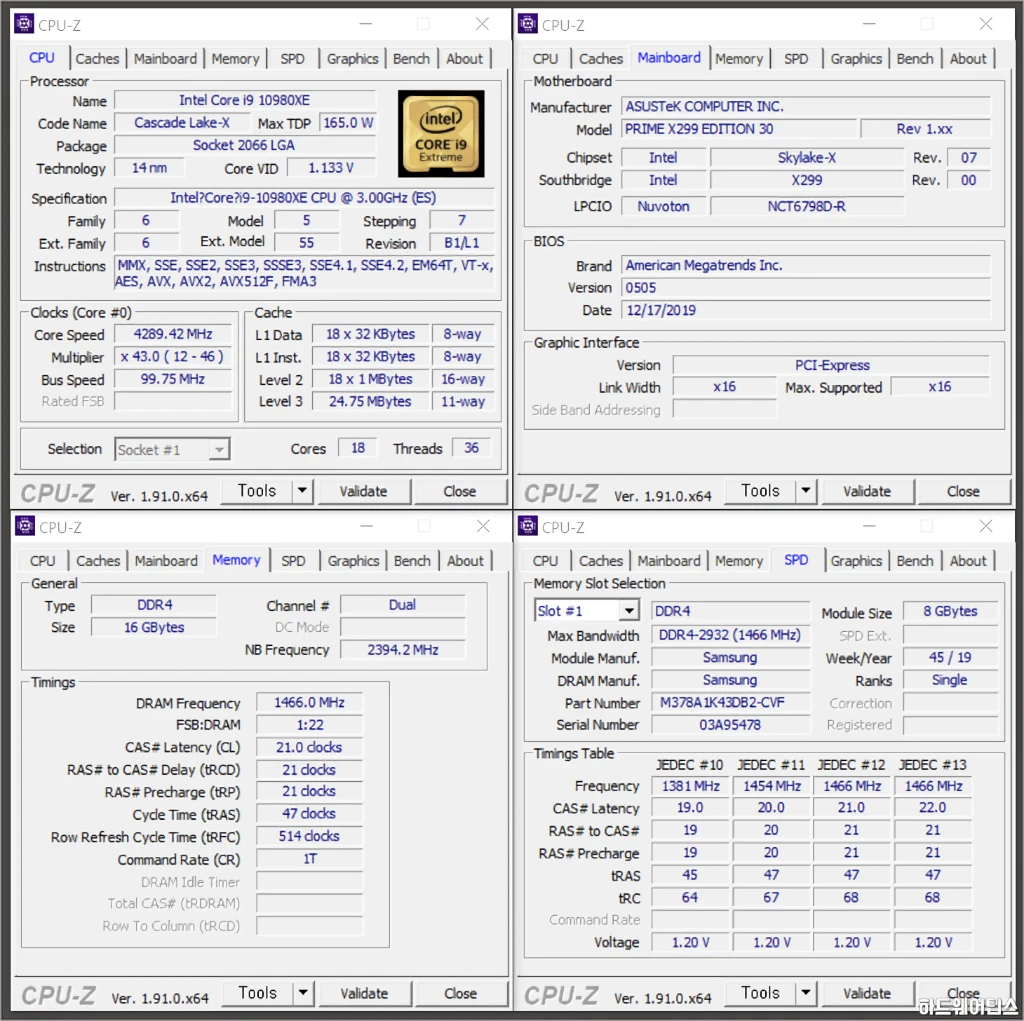Click the Week/Year value 45 / 19
1024x1021 pixels.
(950, 658)
